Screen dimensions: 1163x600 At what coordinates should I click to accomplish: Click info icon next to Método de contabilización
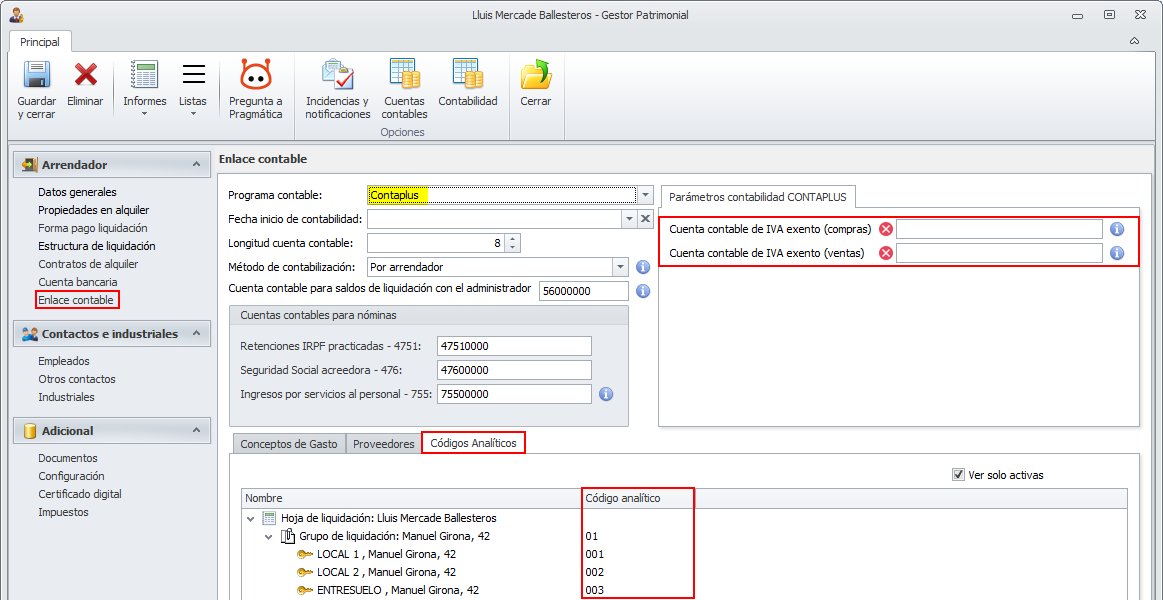(642, 267)
